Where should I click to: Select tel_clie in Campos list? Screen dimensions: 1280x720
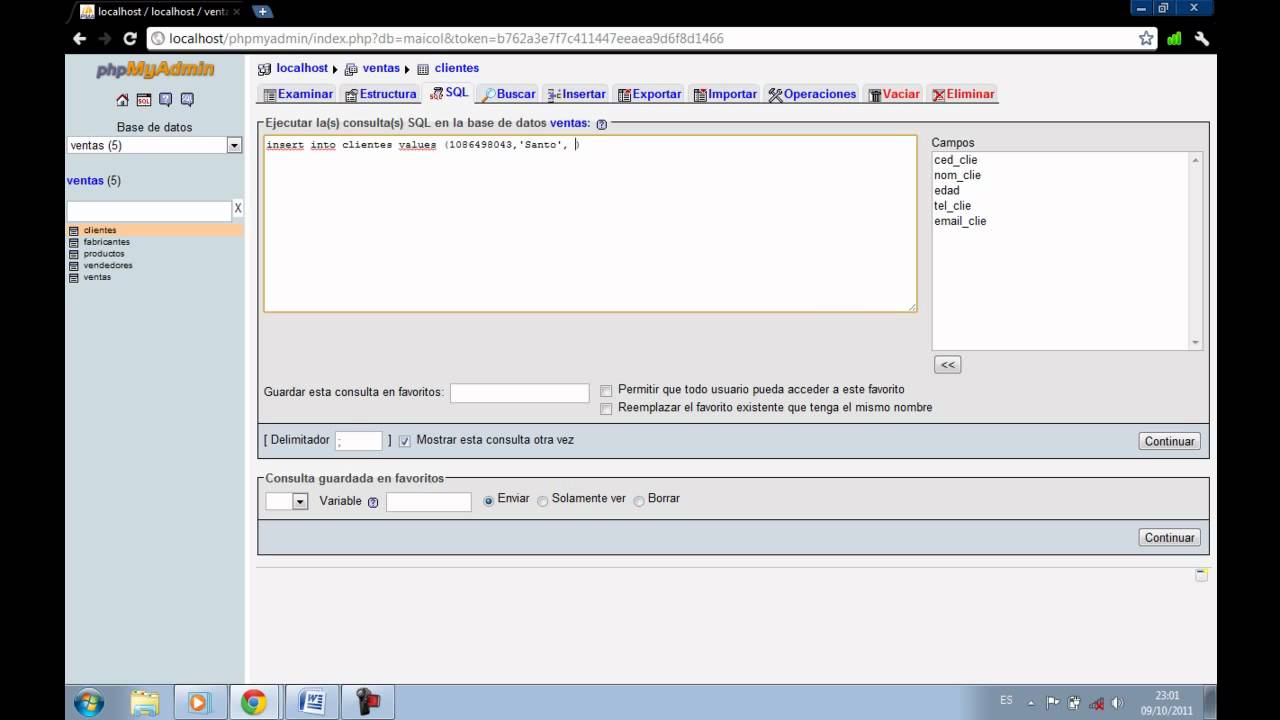953,206
